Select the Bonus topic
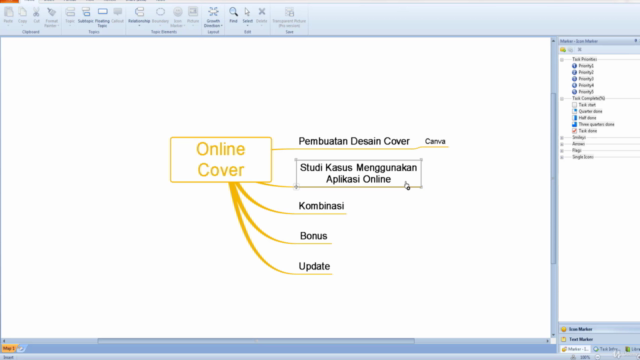 (x=313, y=236)
